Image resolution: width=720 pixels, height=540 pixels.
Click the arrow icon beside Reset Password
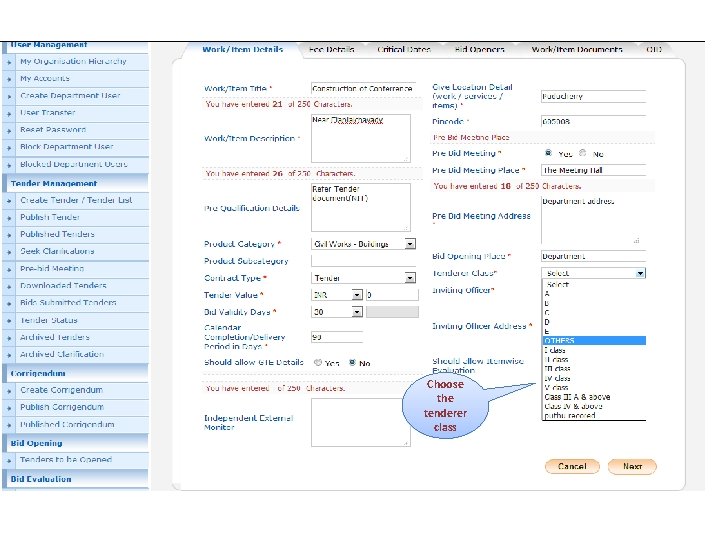coord(9,131)
